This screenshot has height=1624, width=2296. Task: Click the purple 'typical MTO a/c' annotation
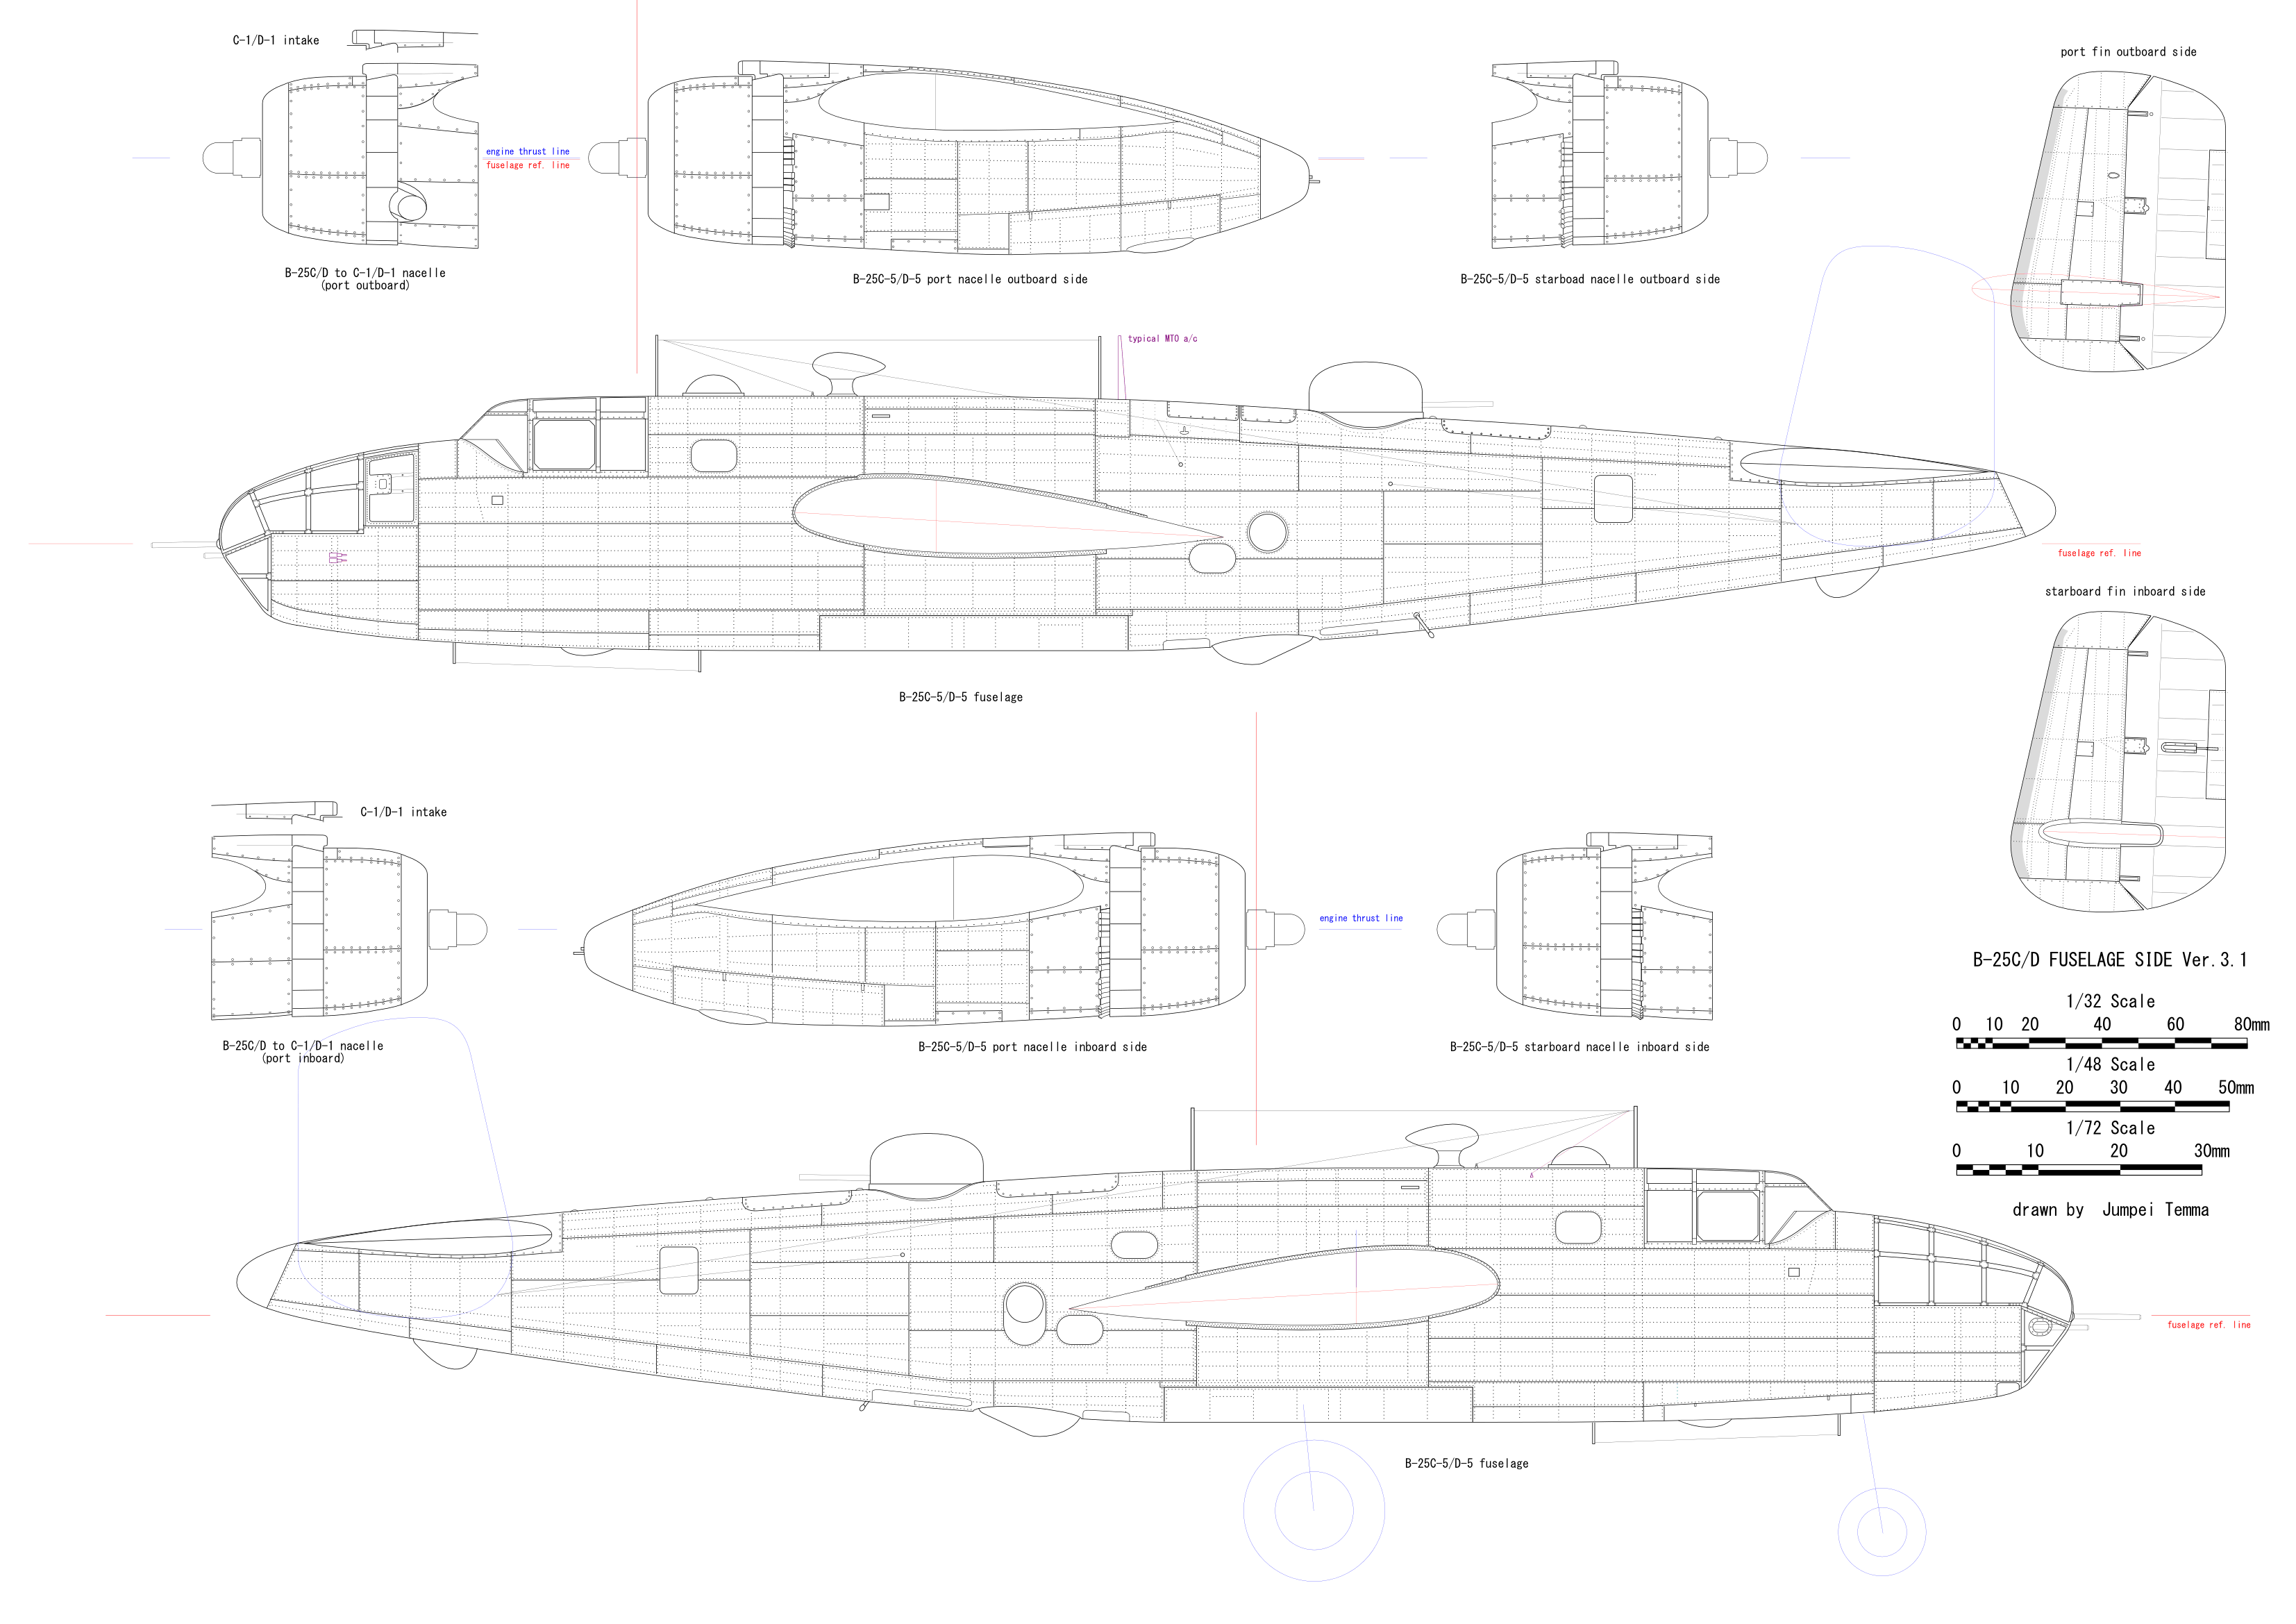pyautogui.click(x=1162, y=339)
